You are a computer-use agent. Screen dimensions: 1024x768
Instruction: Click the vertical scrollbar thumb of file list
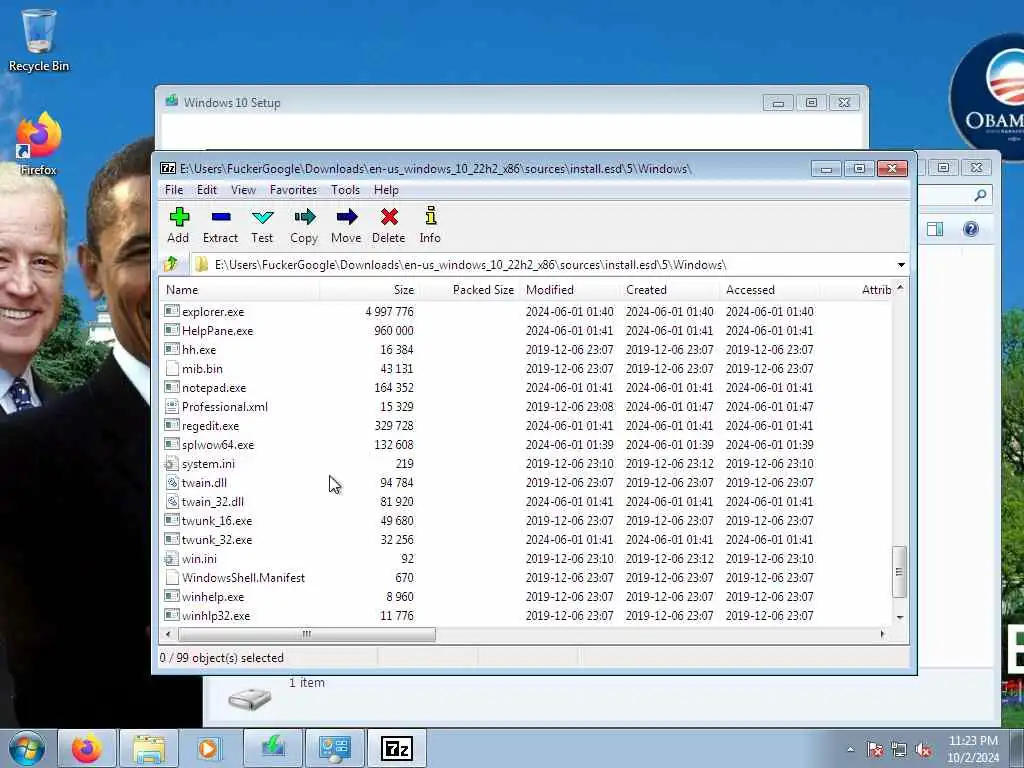pyautogui.click(x=899, y=572)
